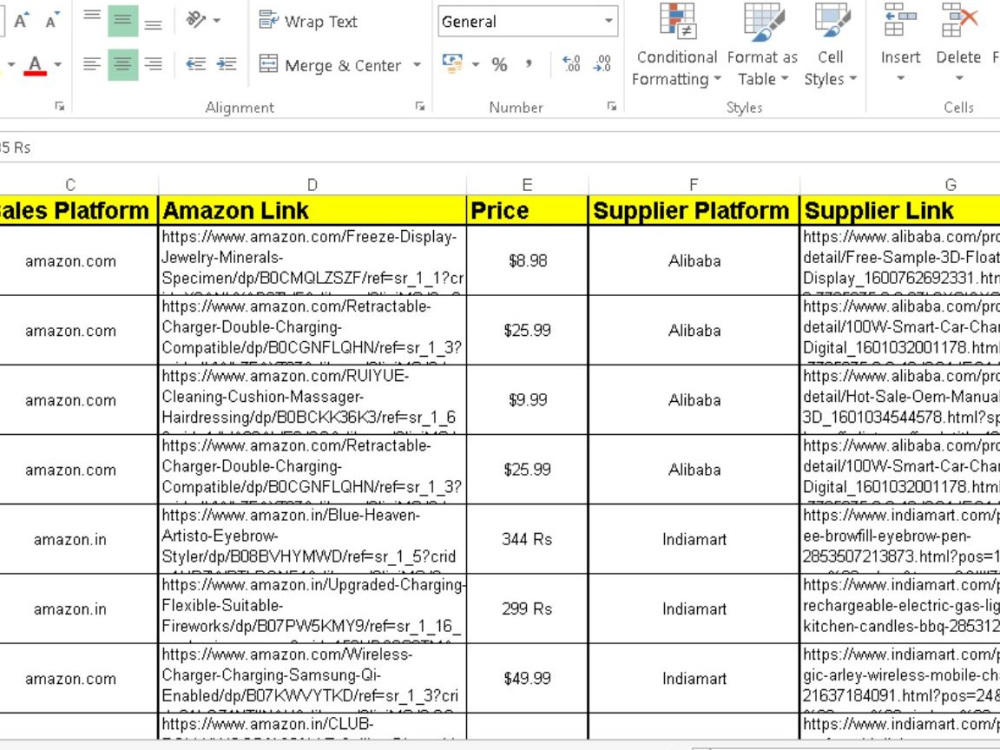Screen dimensions: 1000x750
Task: Toggle center horizontal alignment
Action: coord(122,64)
